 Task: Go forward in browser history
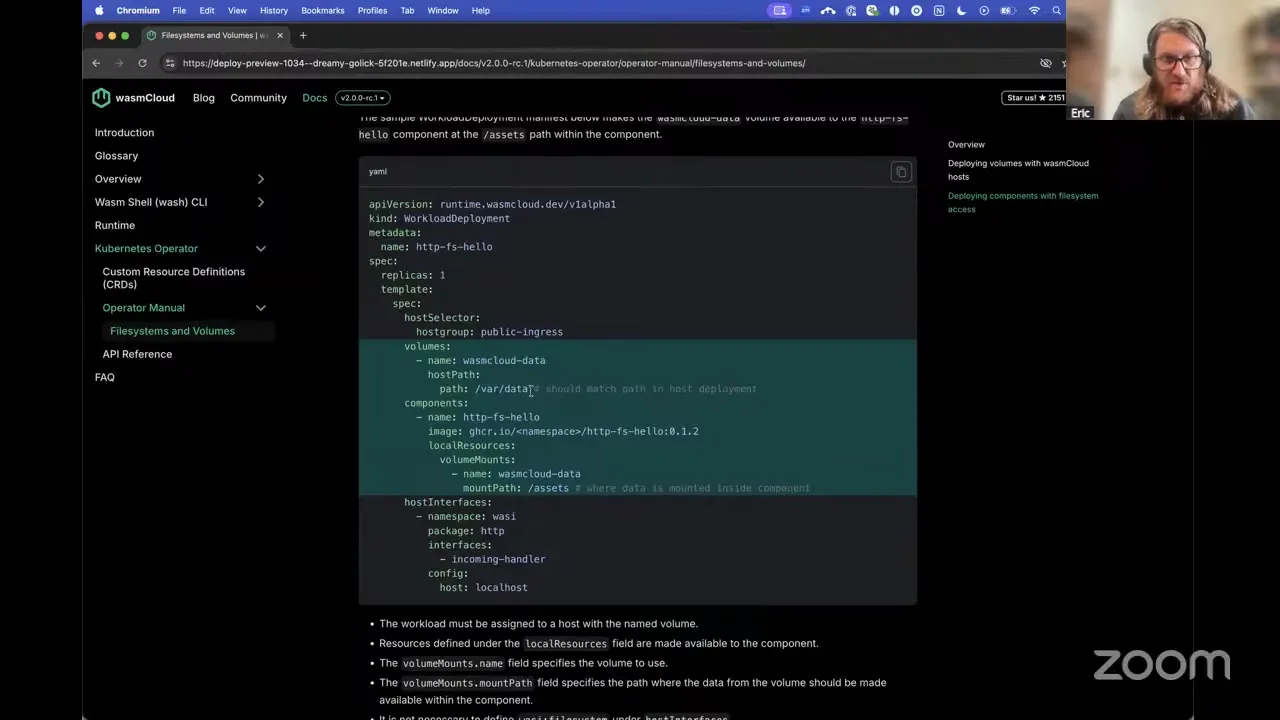[x=119, y=63]
